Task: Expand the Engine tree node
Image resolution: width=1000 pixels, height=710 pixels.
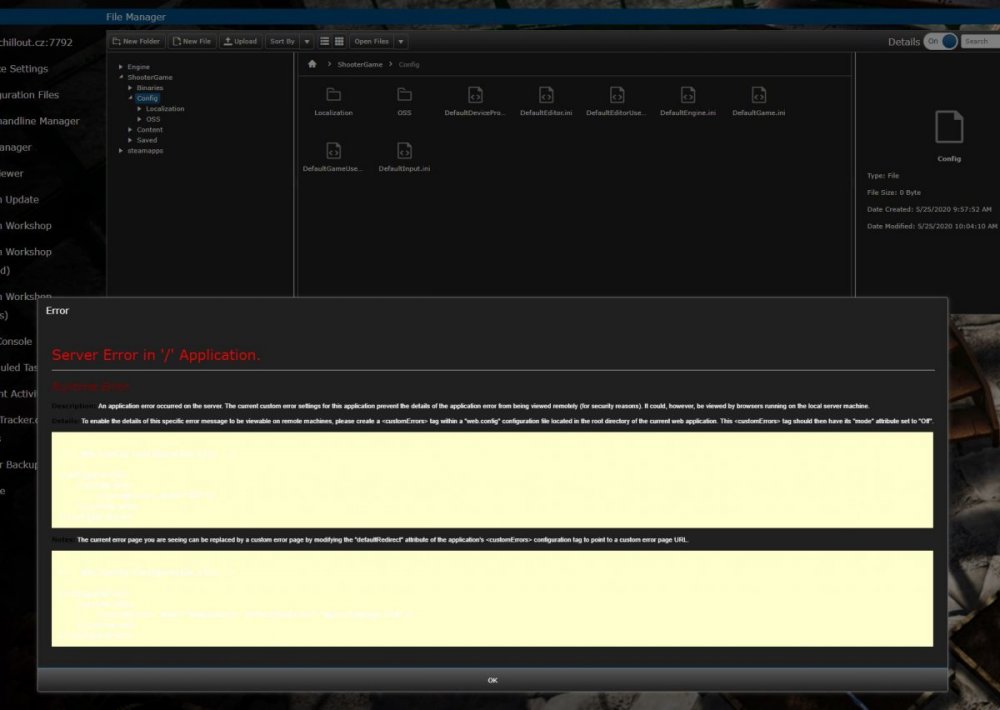Action: (120, 67)
